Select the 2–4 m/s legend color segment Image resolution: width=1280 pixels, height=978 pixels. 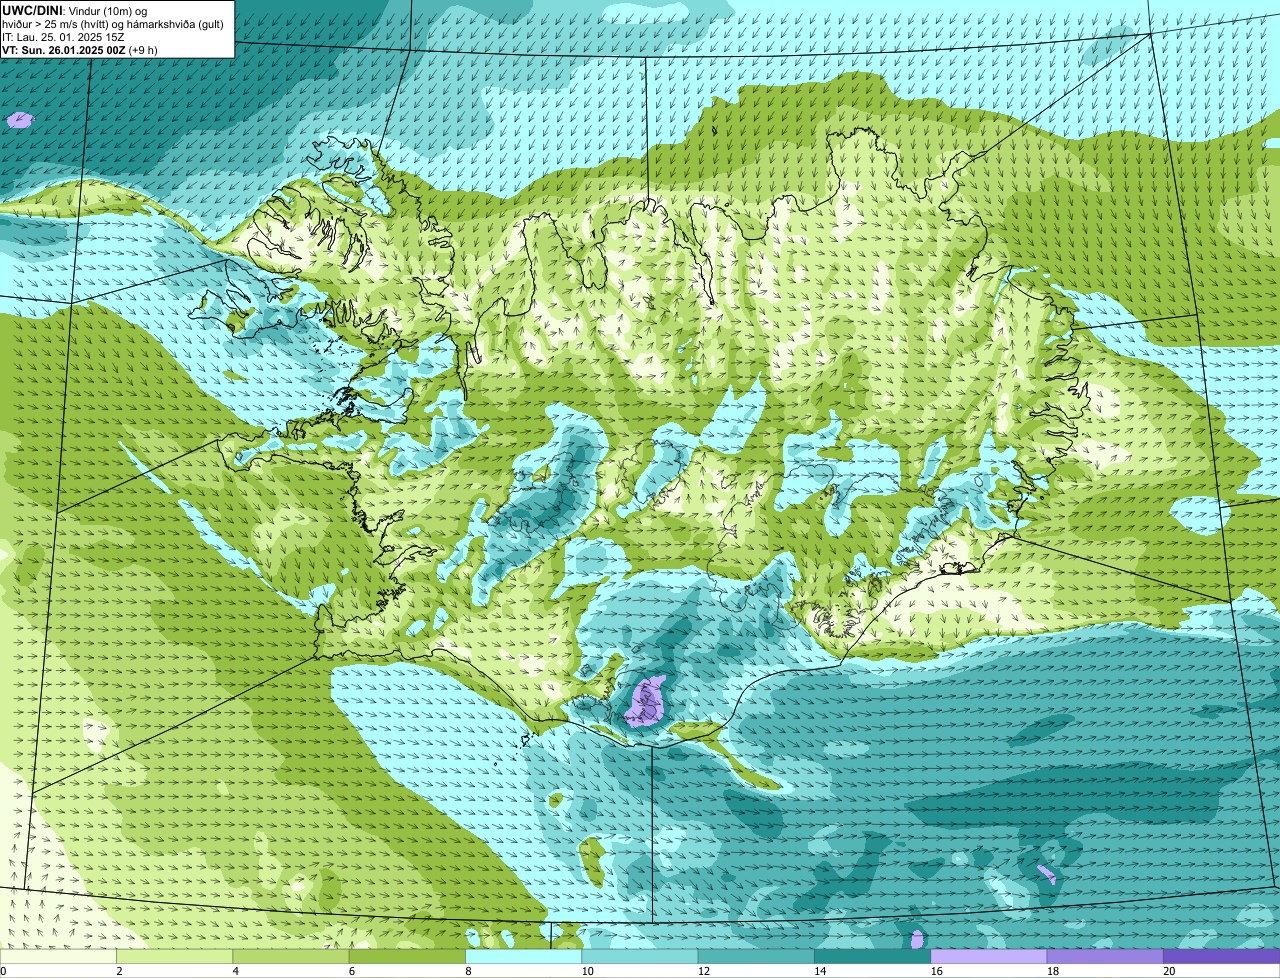click(174, 956)
